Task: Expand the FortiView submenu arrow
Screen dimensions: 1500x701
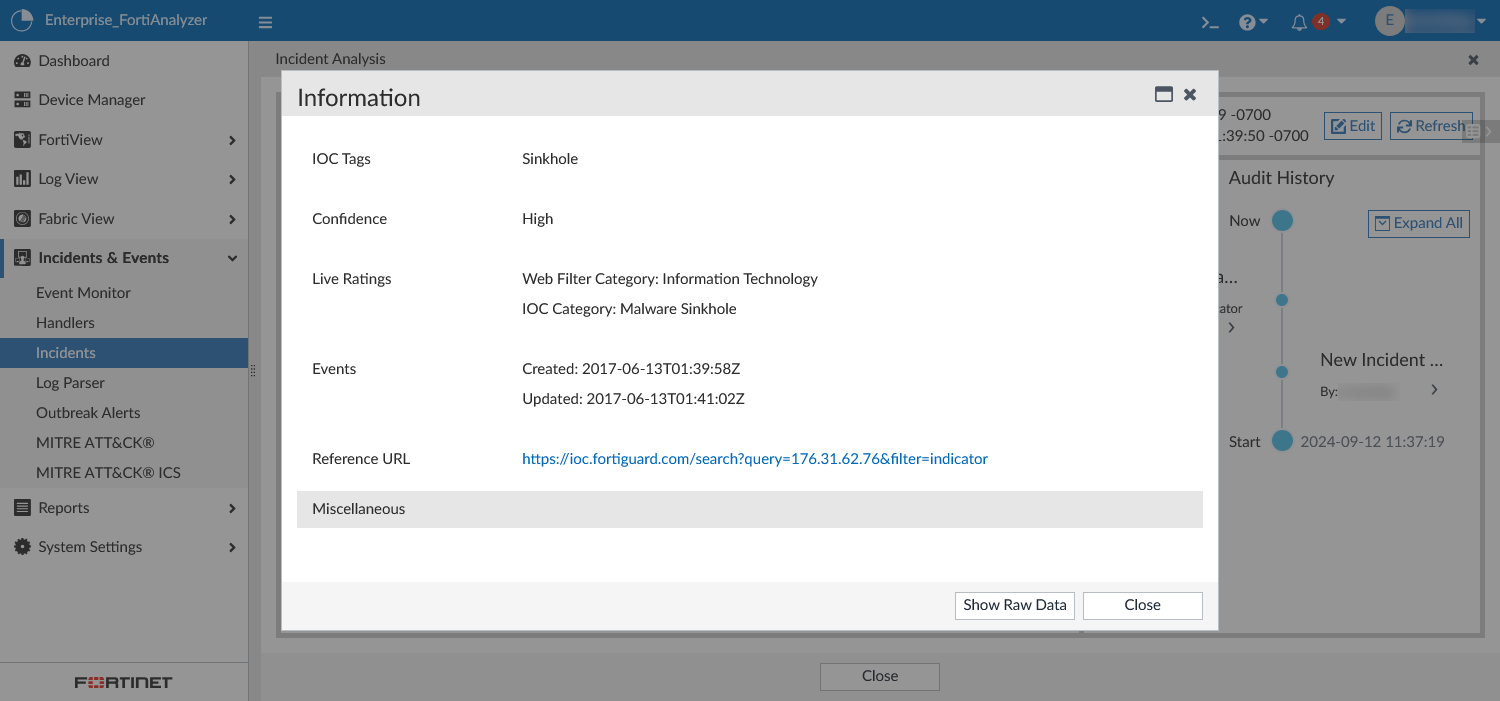Action: tap(232, 140)
